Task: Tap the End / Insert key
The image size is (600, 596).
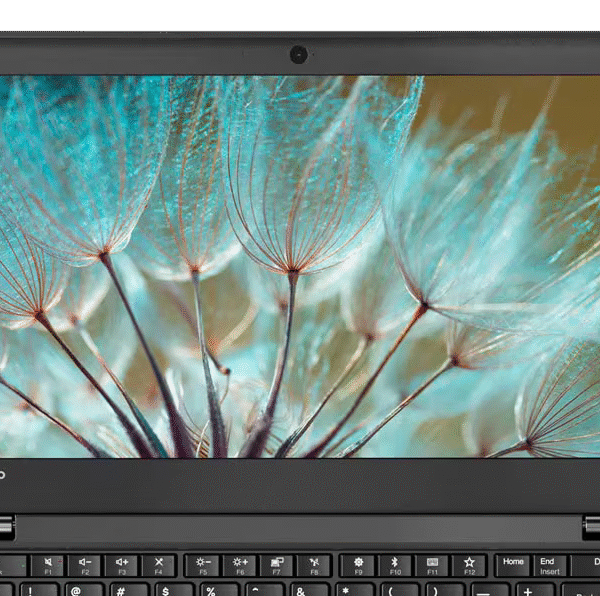Action: pos(550,566)
